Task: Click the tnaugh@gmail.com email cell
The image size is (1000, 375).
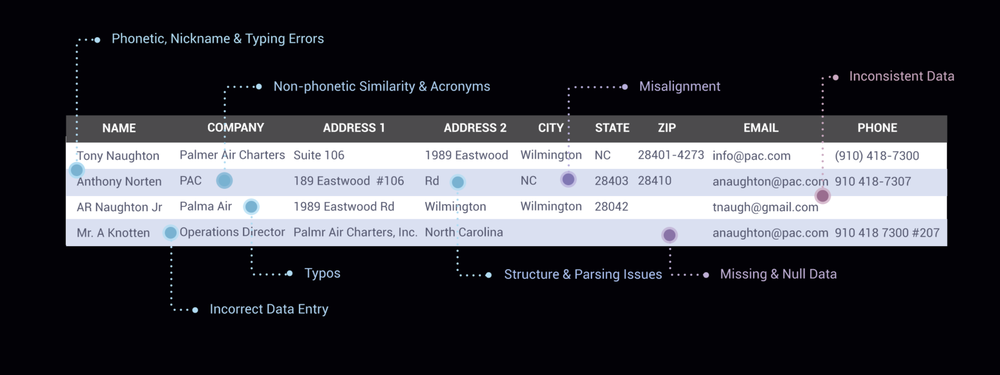Action: (765, 207)
